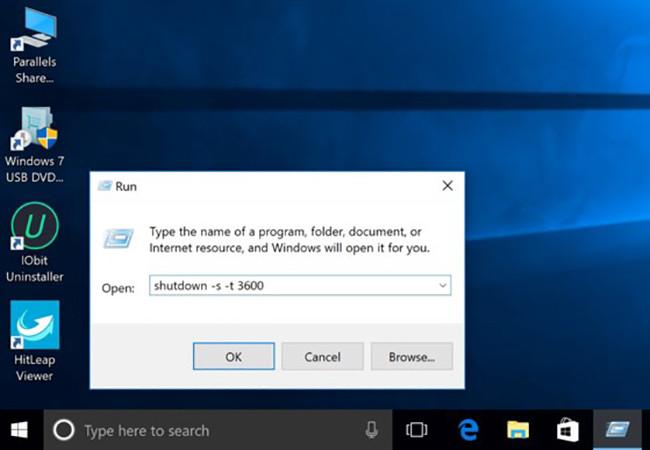
Task: Click the Run icon in title bar
Action: pos(105,186)
